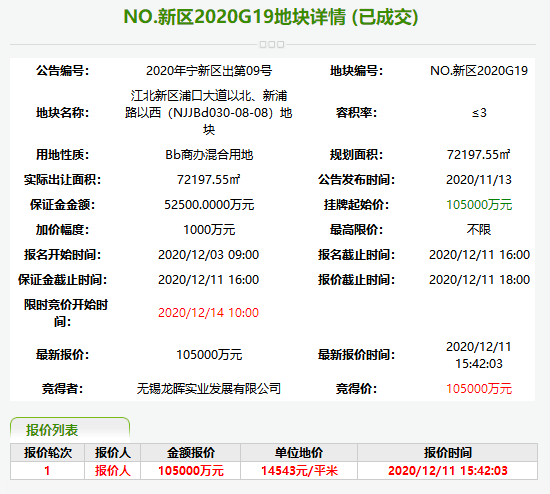The image size is (550, 494).
Task: Open the 报价列表 tab
Action: pos(70,429)
